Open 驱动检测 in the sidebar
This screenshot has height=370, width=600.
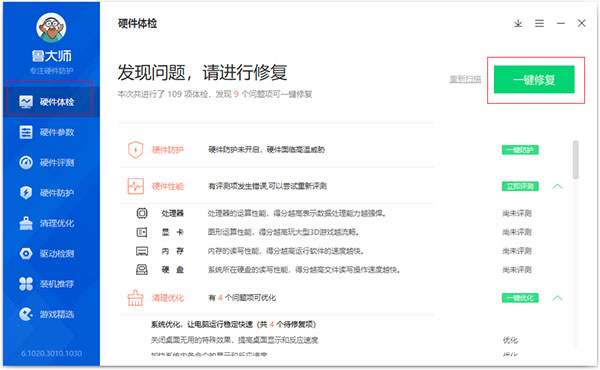pyautogui.click(x=50, y=253)
